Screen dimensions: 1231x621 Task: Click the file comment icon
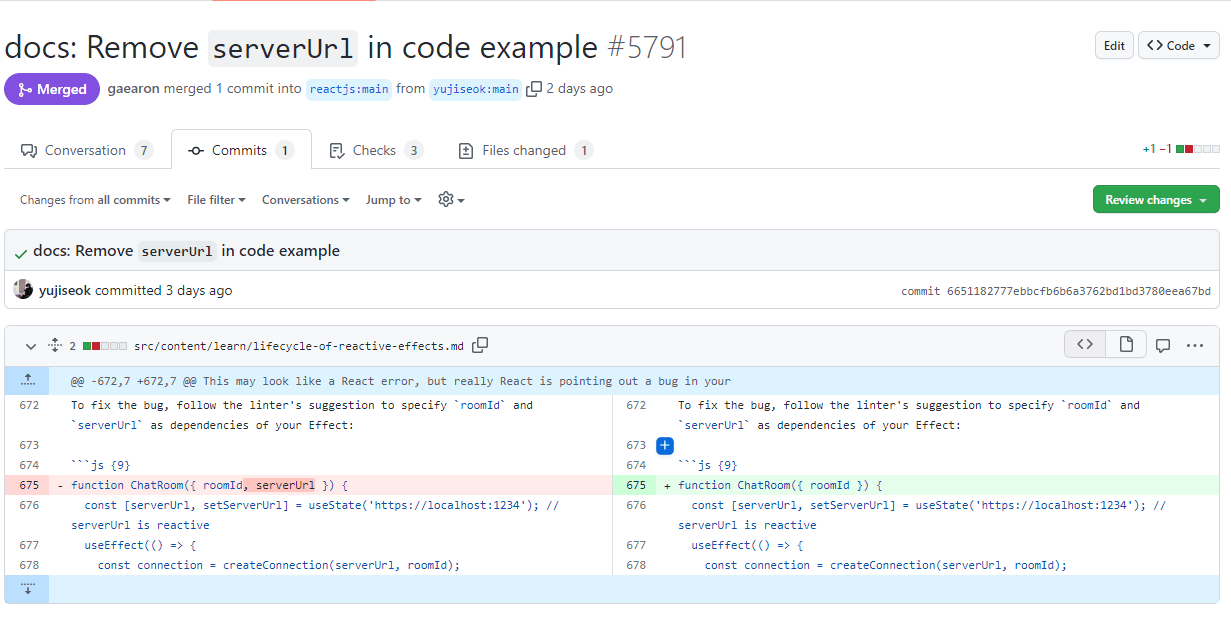tap(1163, 346)
